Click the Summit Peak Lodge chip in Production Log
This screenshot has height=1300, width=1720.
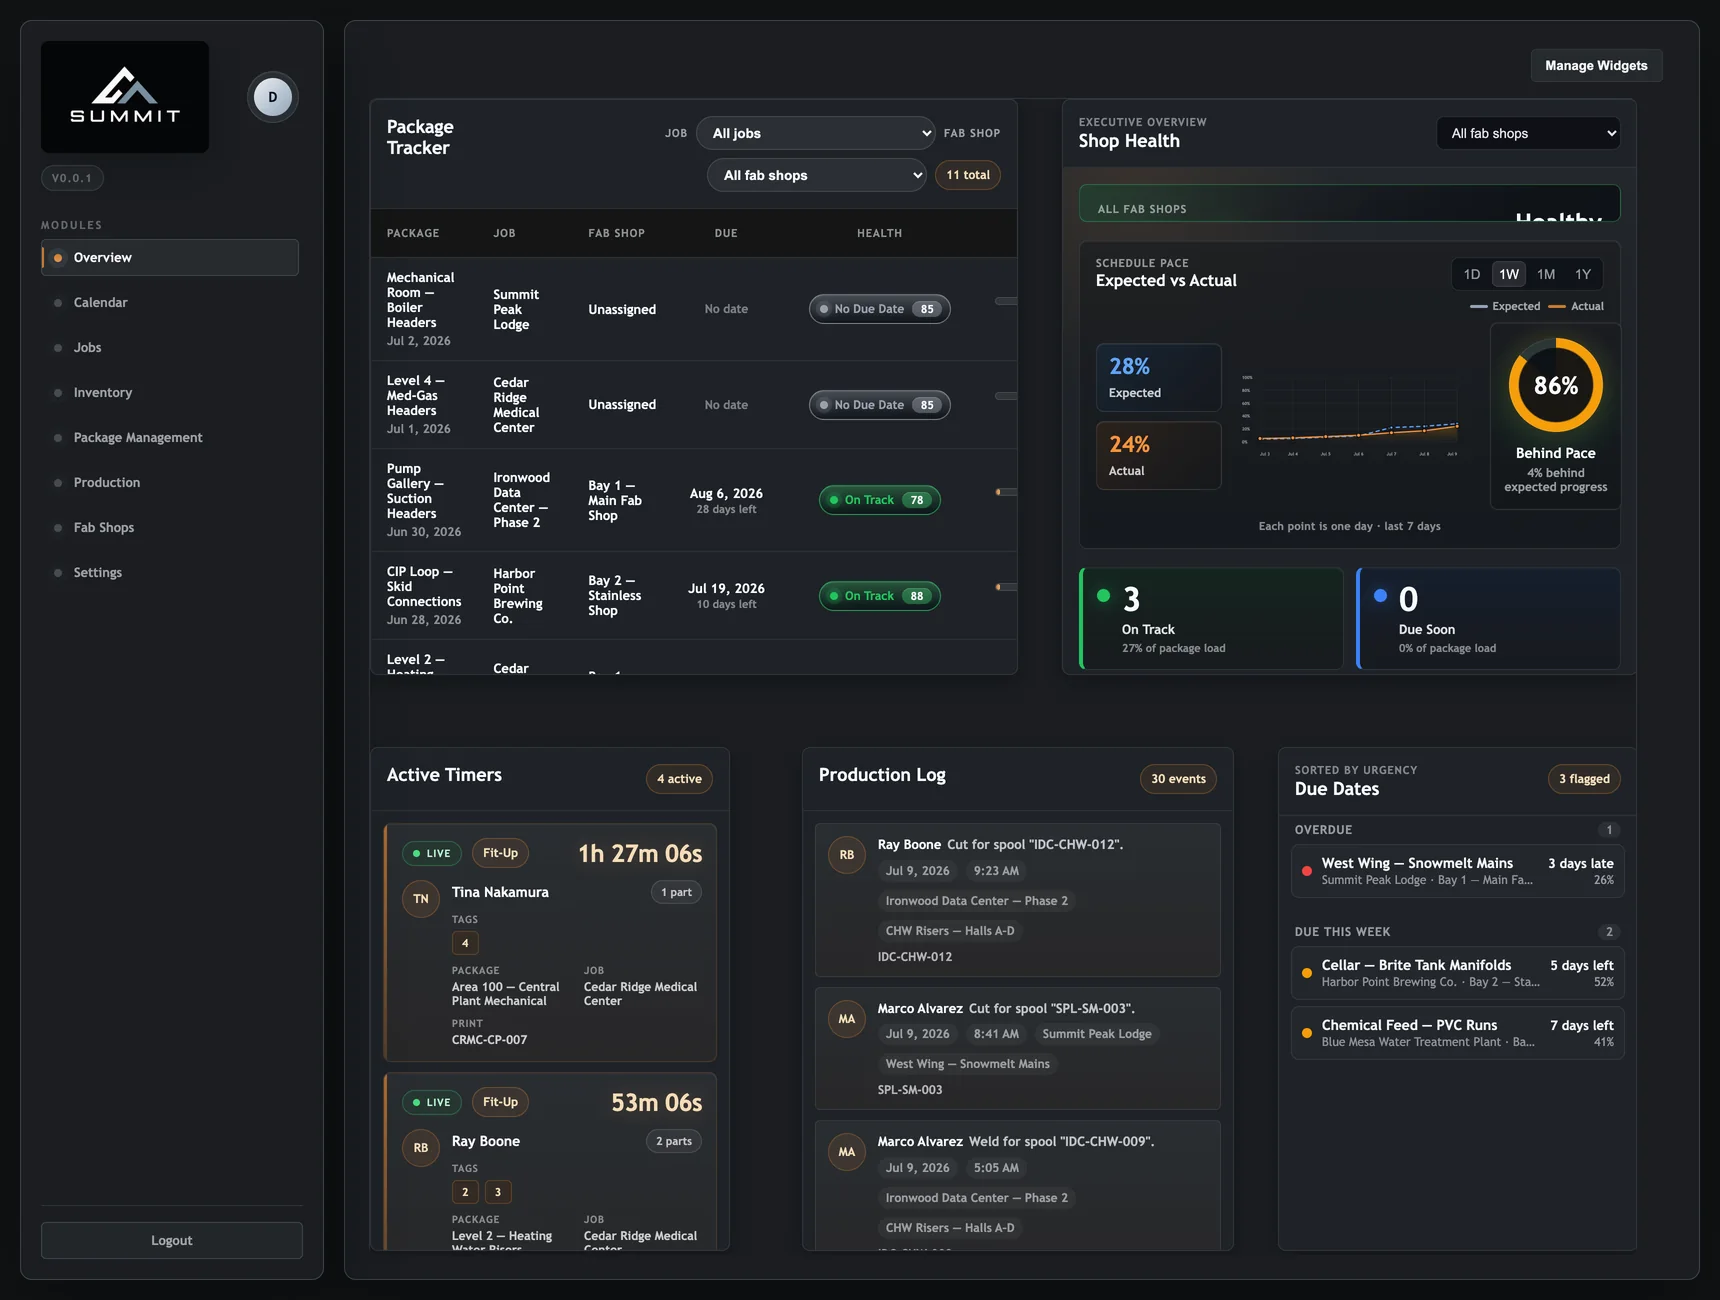coord(1097,1034)
